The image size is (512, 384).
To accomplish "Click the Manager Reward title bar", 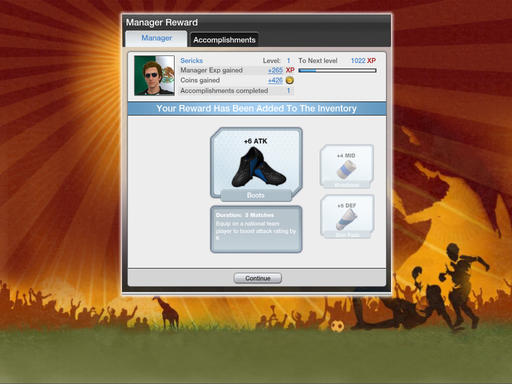I will (257, 22).
